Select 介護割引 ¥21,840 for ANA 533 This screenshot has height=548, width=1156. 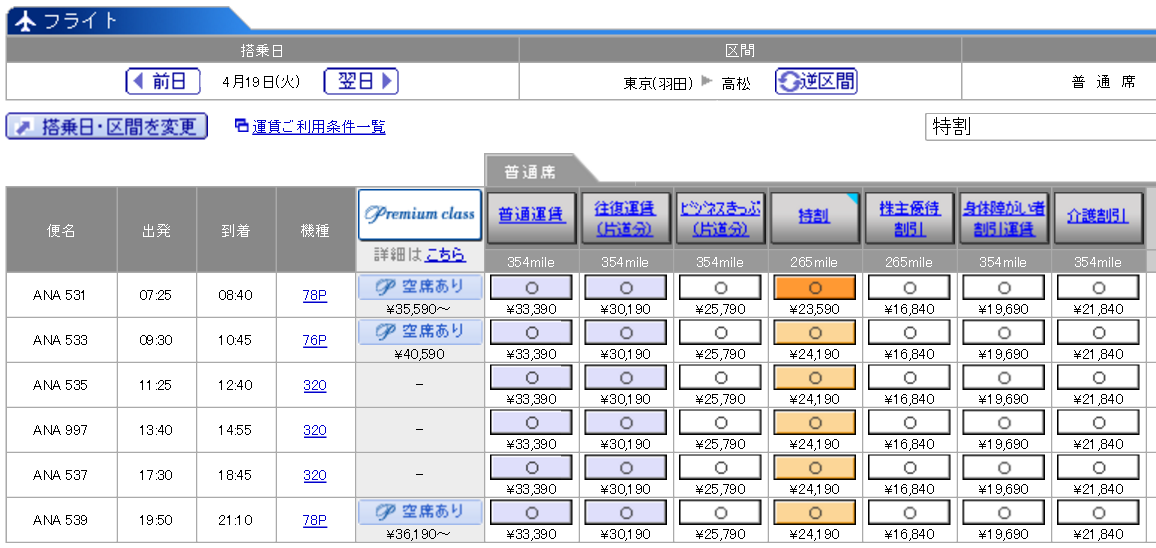pos(1098,333)
